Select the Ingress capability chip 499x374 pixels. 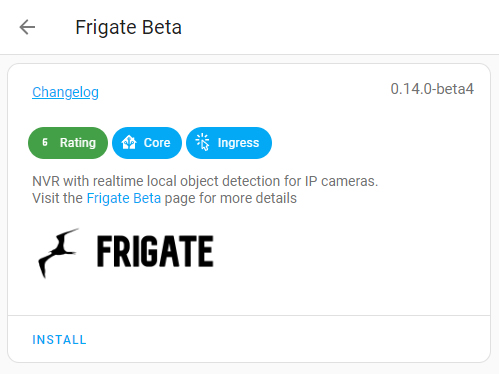pos(229,143)
